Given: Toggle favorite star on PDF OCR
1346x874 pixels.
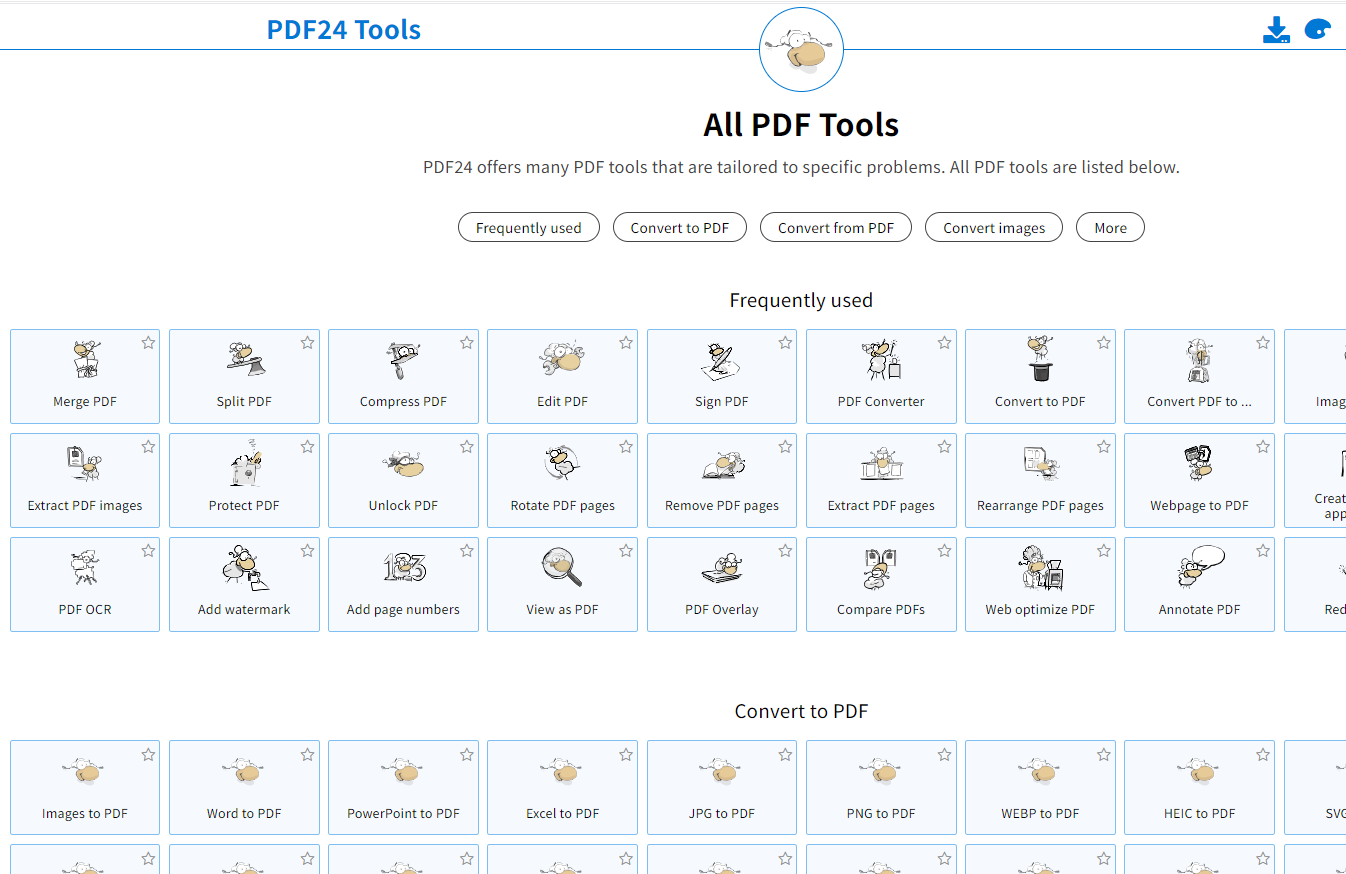Looking at the screenshot, I should click(148, 551).
